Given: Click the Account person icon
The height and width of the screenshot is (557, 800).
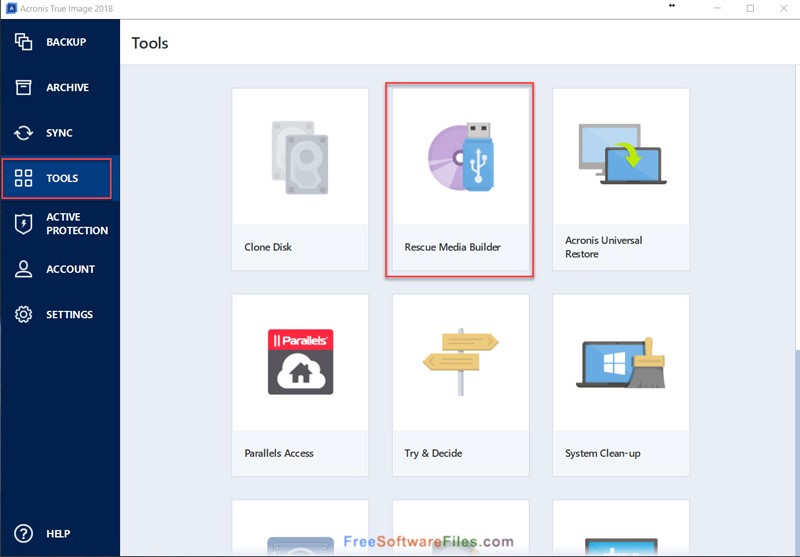Looking at the screenshot, I should pyautogui.click(x=23, y=269).
